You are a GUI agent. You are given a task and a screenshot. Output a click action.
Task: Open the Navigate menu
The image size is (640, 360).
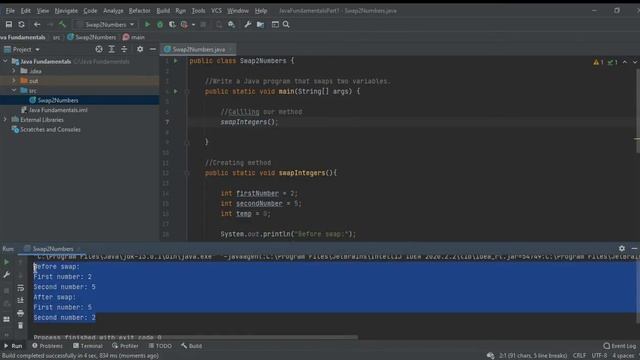click(66, 11)
